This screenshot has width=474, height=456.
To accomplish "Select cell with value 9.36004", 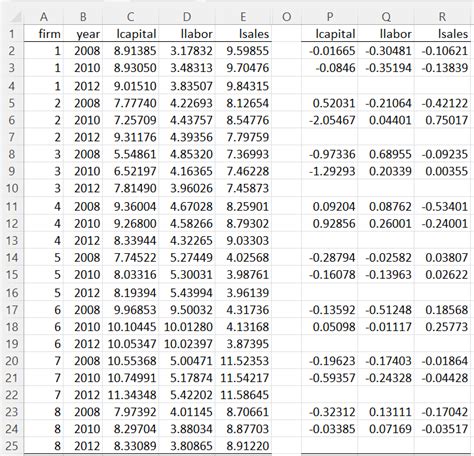I will [130, 206].
